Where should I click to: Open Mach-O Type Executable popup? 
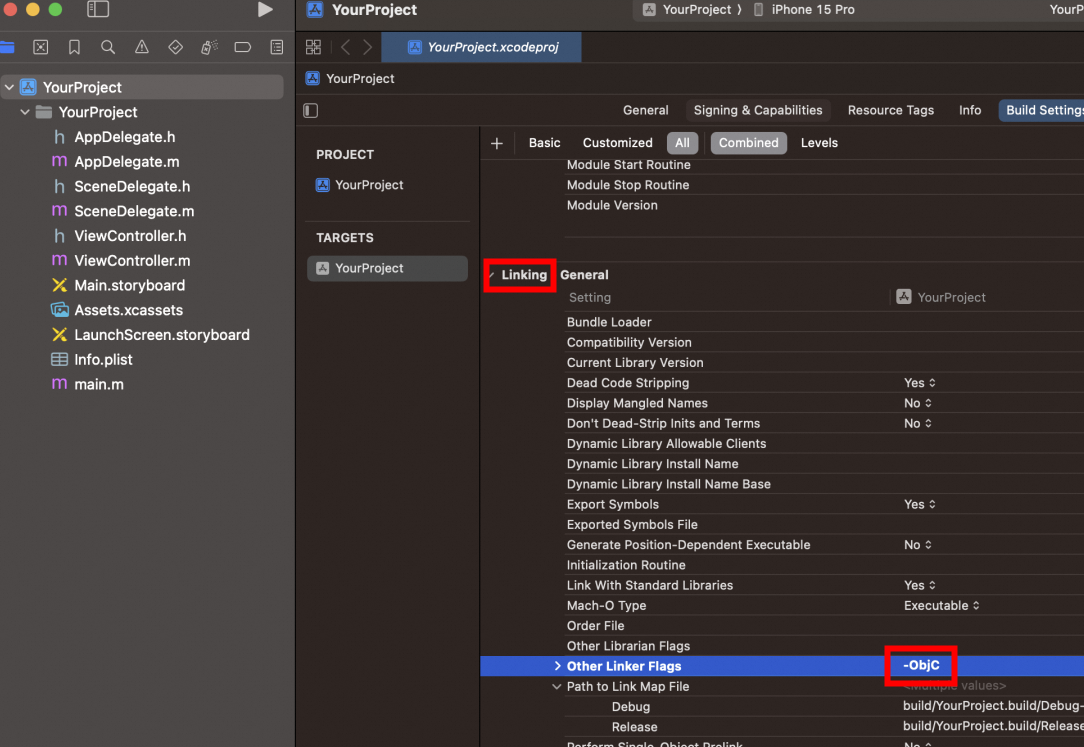pos(942,605)
